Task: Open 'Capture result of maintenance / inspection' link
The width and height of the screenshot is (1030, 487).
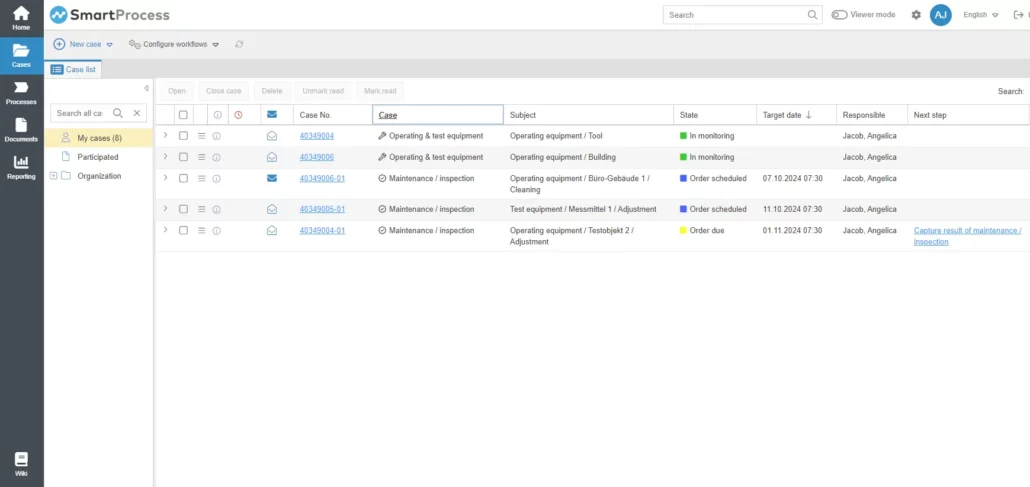Action: tap(967, 236)
